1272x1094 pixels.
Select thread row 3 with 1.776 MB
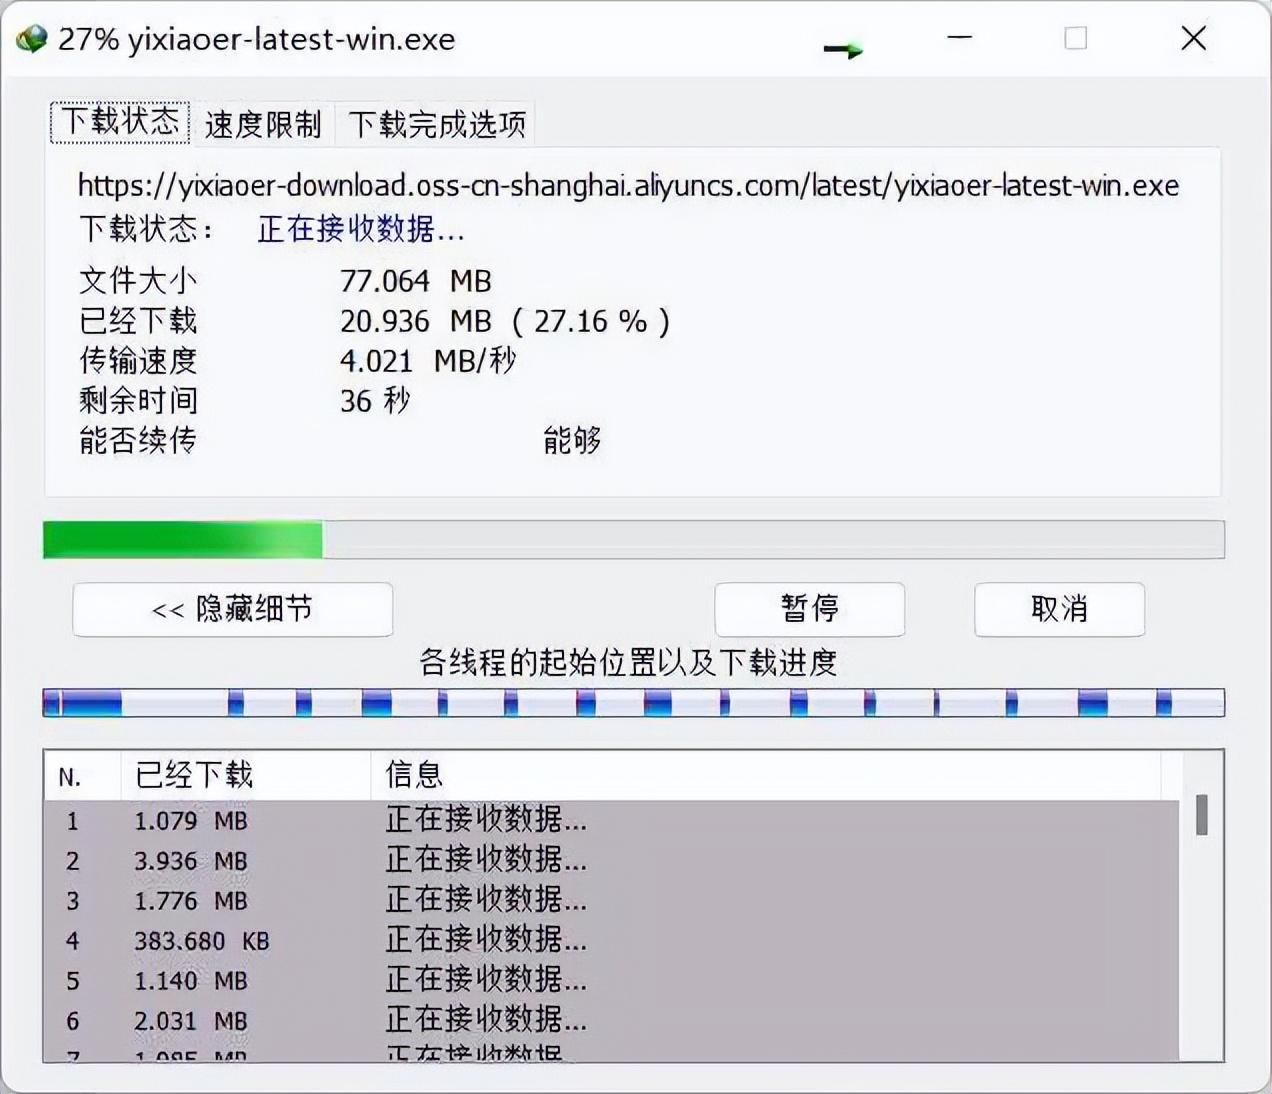click(612, 901)
